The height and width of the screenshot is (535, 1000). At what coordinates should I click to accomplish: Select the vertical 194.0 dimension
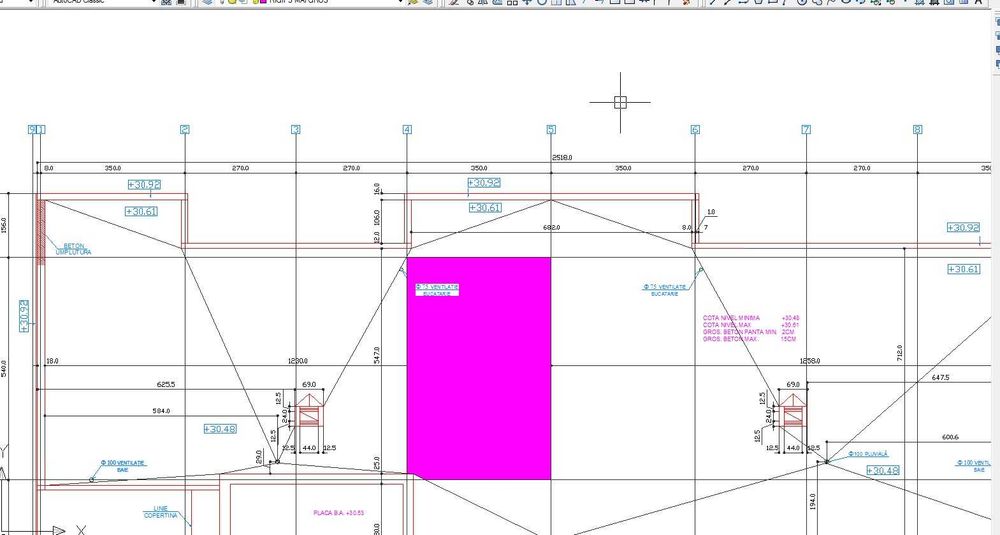click(812, 501)
